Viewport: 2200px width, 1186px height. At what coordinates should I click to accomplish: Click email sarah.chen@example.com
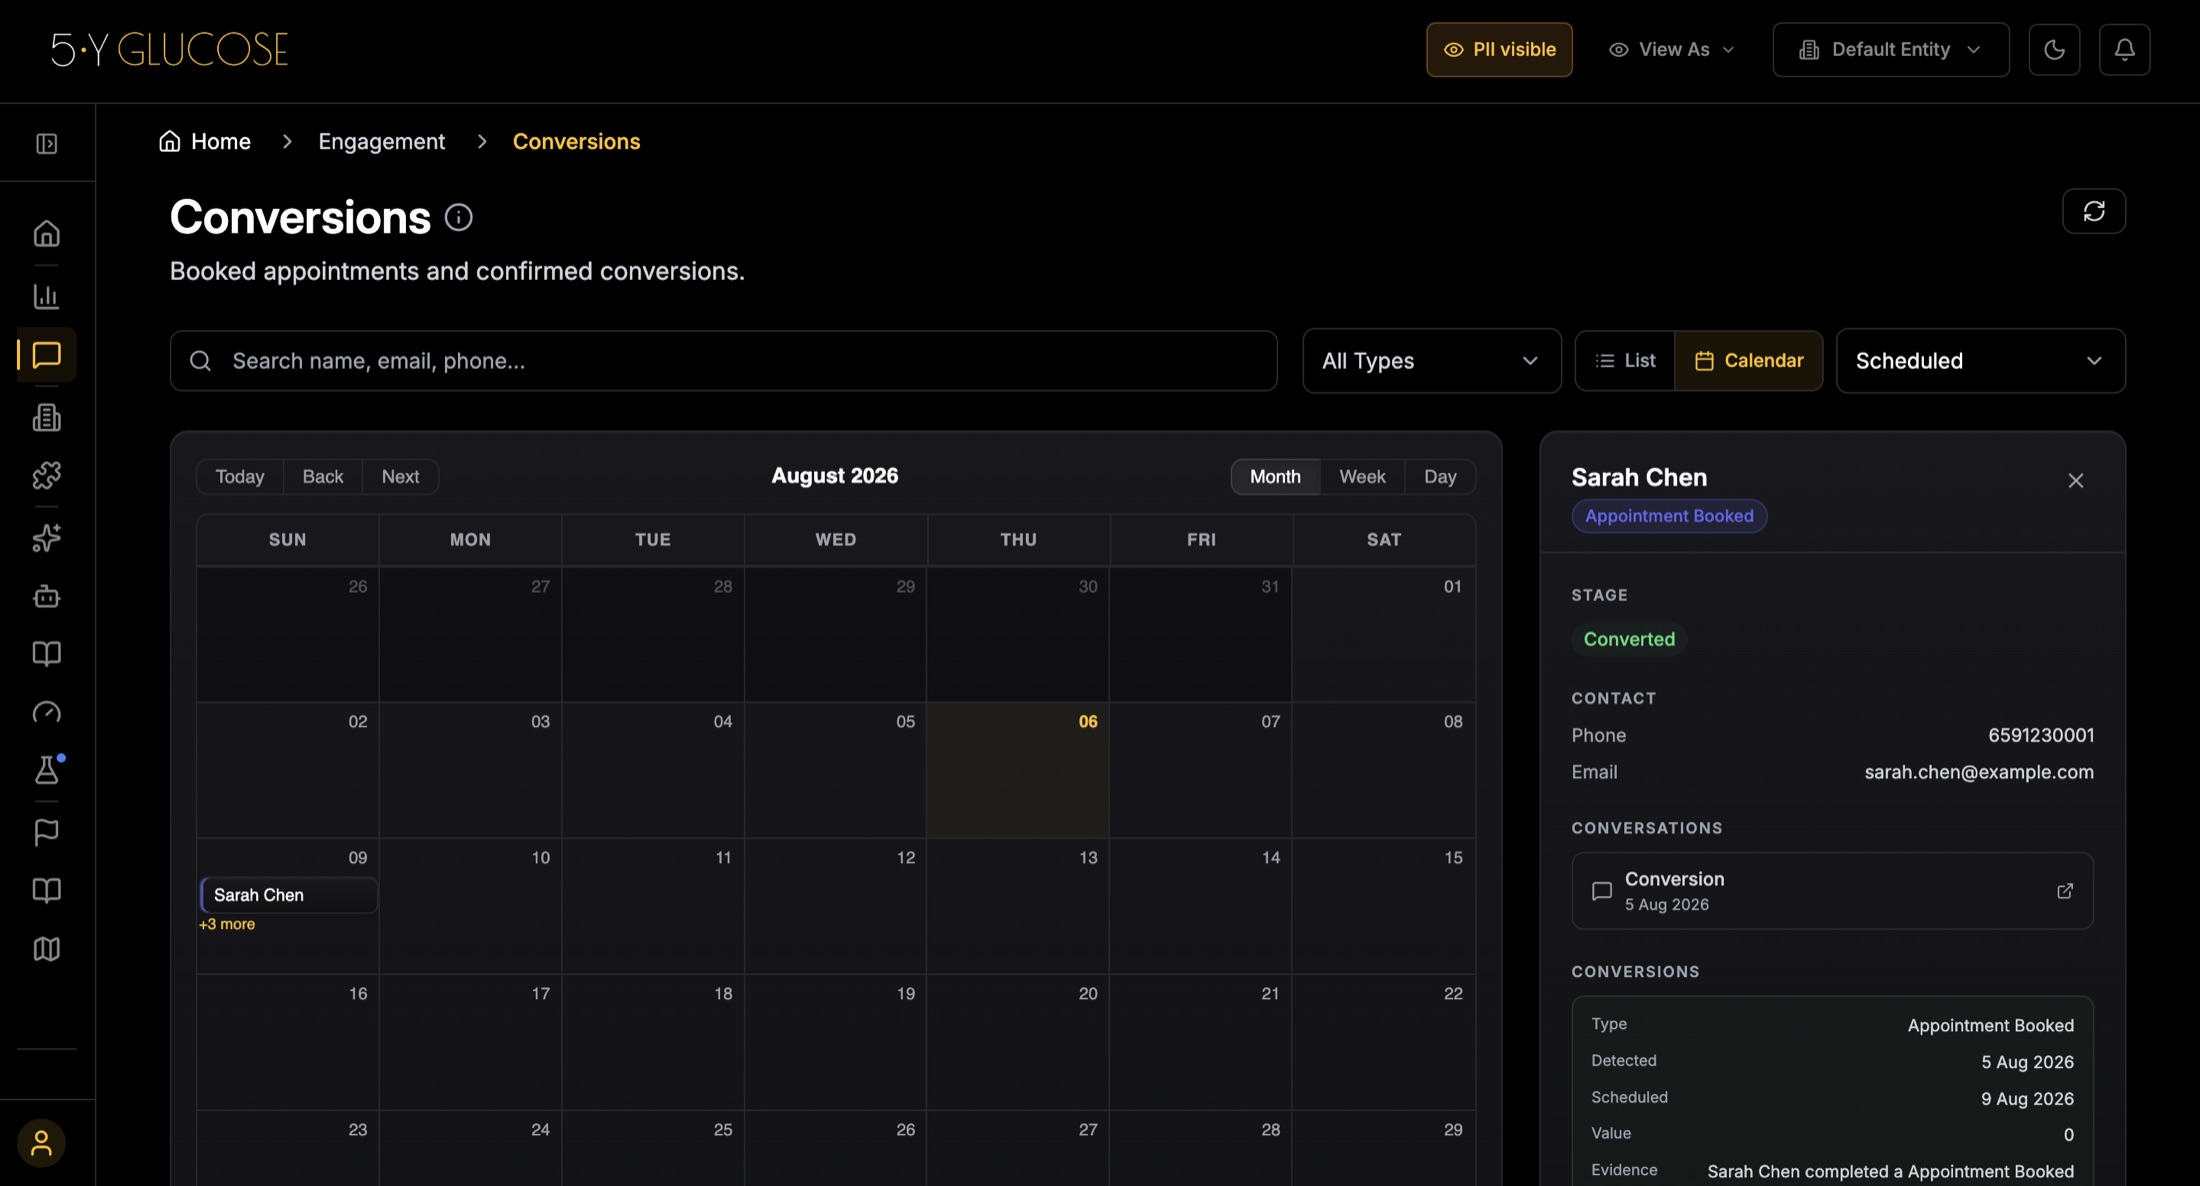pyautogui.click(x=1979, y=773)
